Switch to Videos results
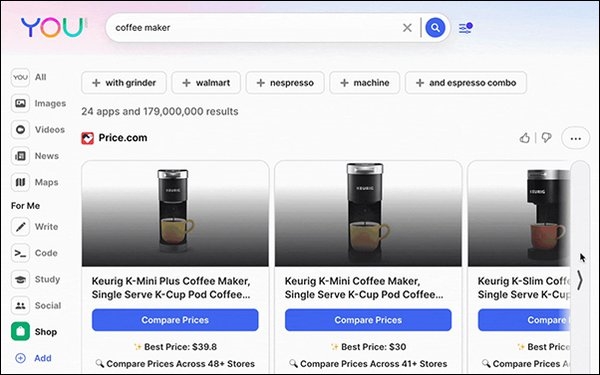The height and width of the screenshot is (375, 600). [38, 130]
